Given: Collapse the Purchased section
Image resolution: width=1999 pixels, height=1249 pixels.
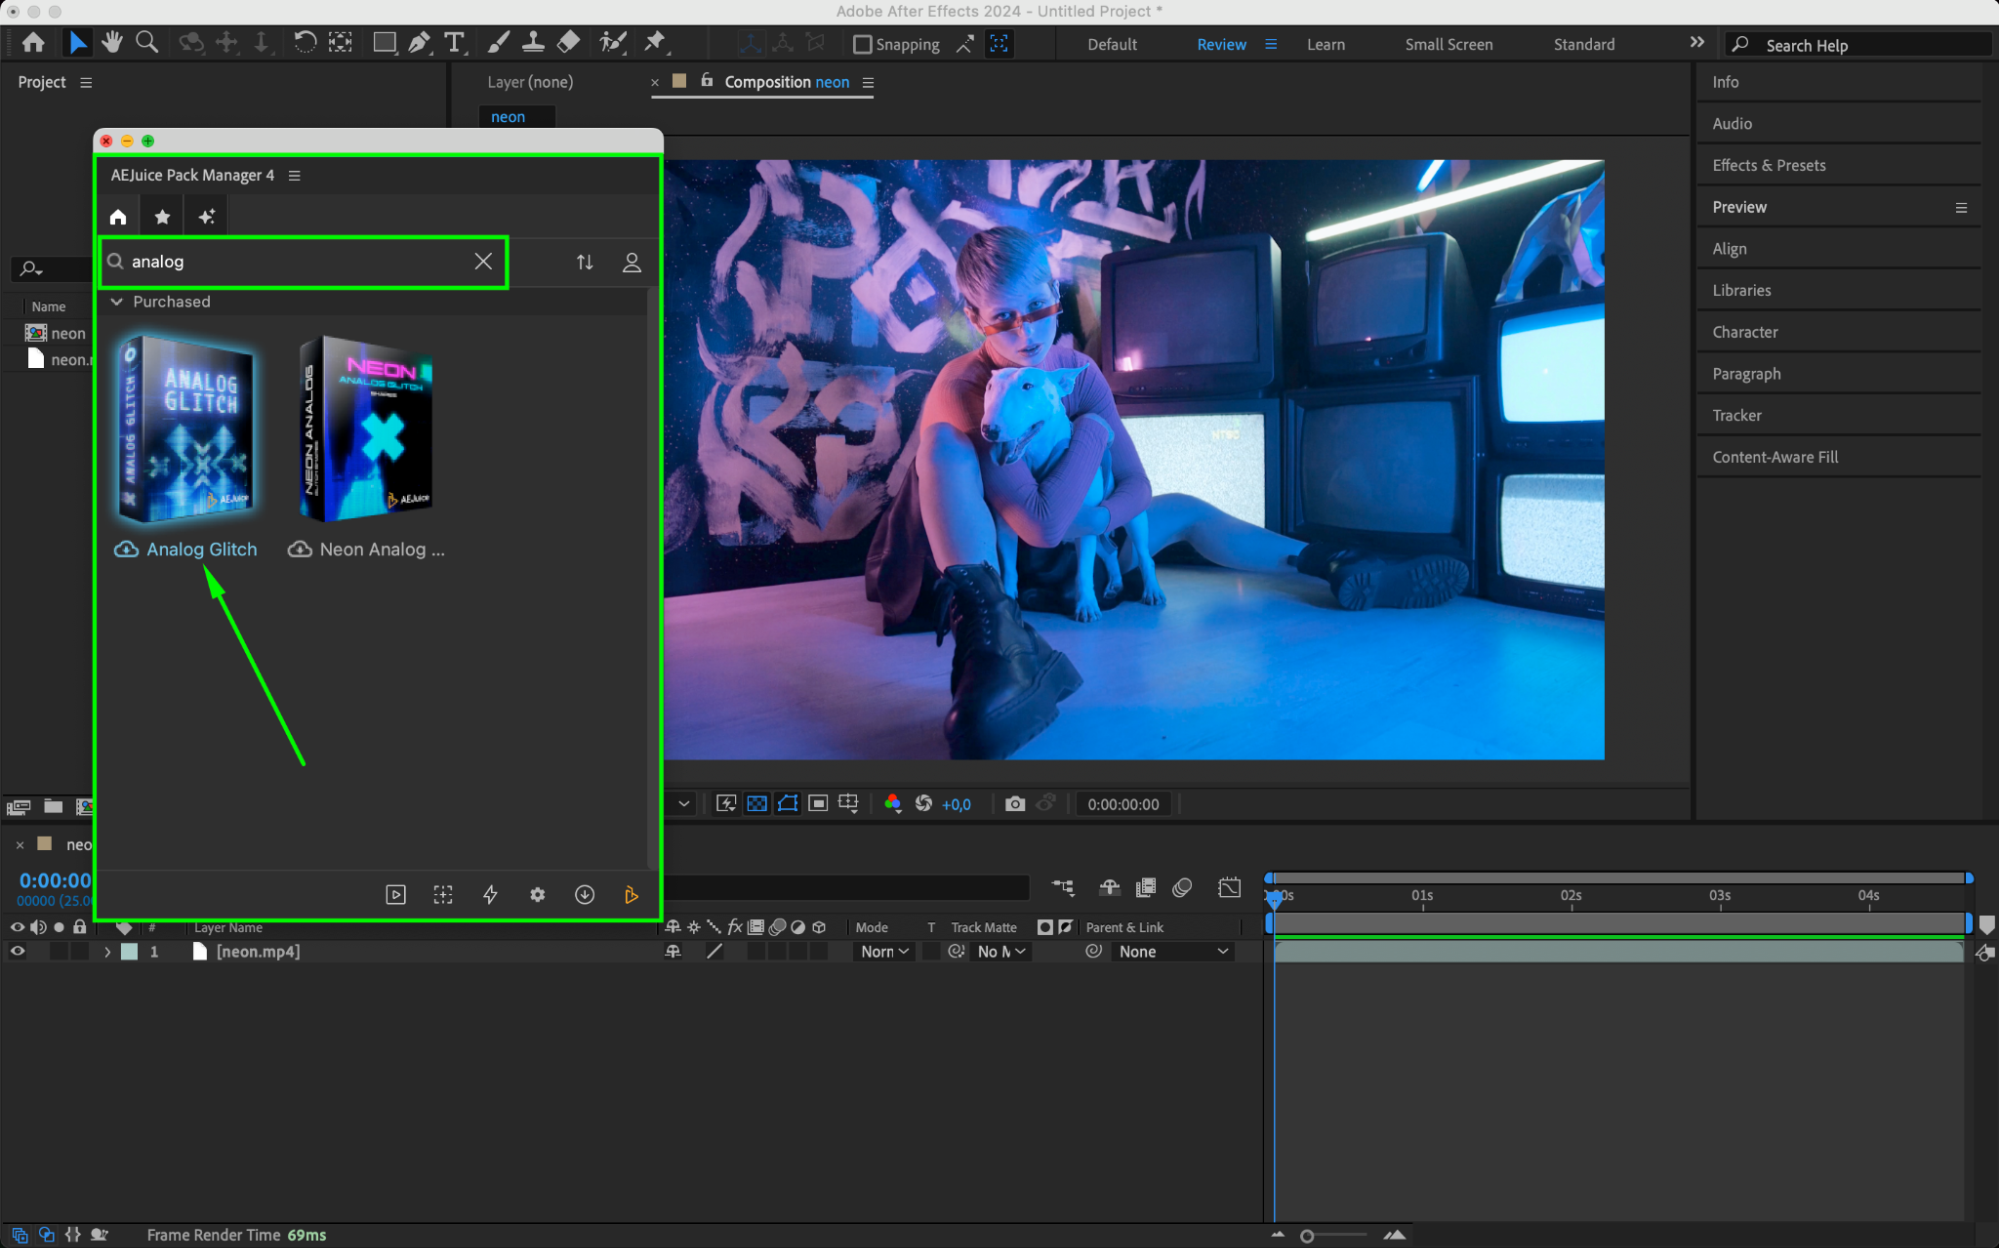Looking at the screenshot, I should [117, 302].
